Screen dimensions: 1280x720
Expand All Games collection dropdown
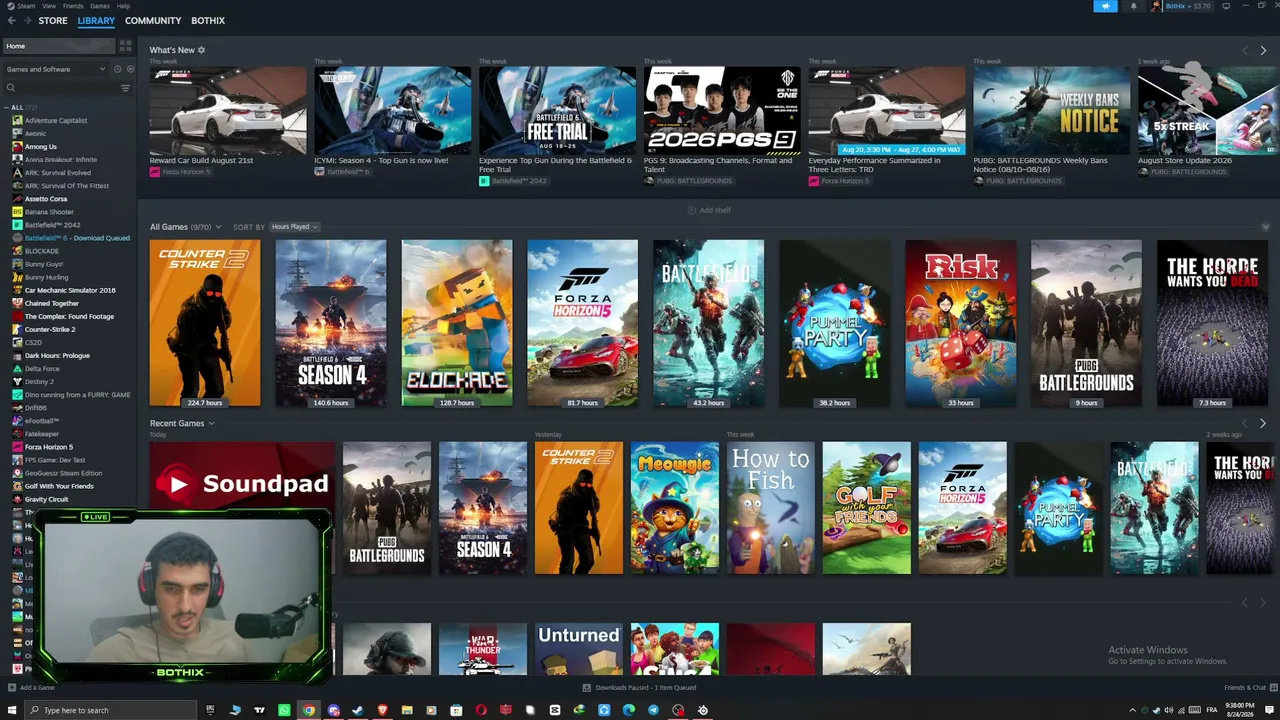click(219, 227)
